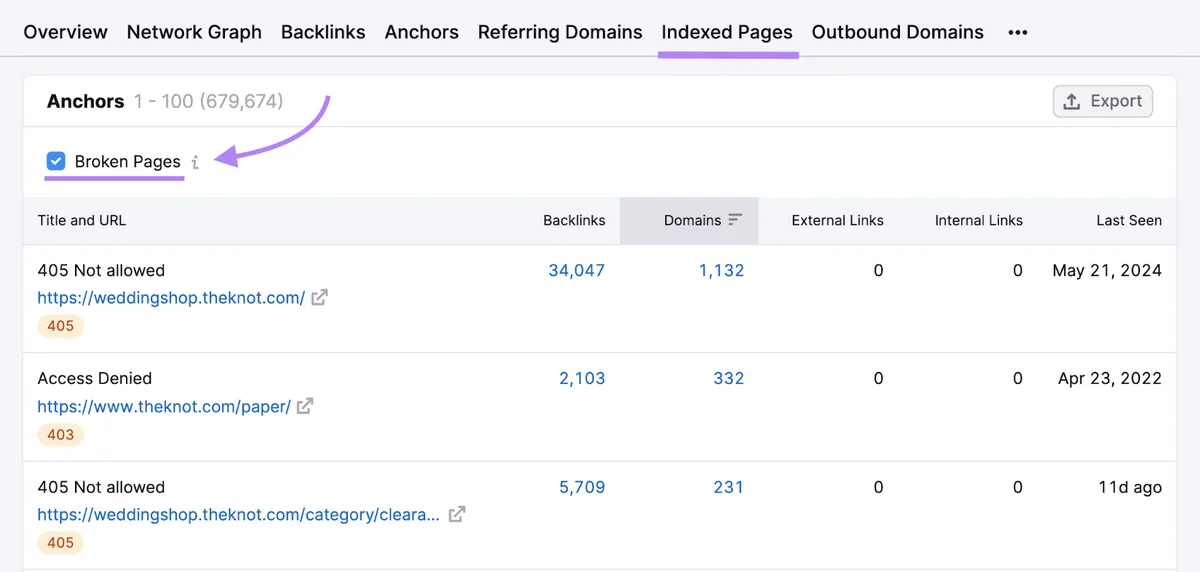Sort by the Backlinks column header

(x=574, y=220)
